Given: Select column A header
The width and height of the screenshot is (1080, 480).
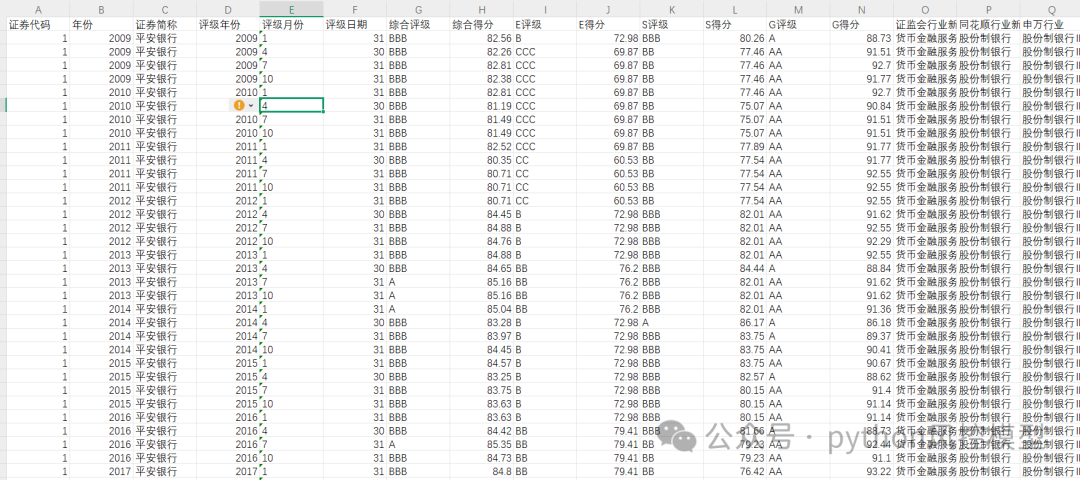Looking at the screenshot, I should (x=38, y=10).
